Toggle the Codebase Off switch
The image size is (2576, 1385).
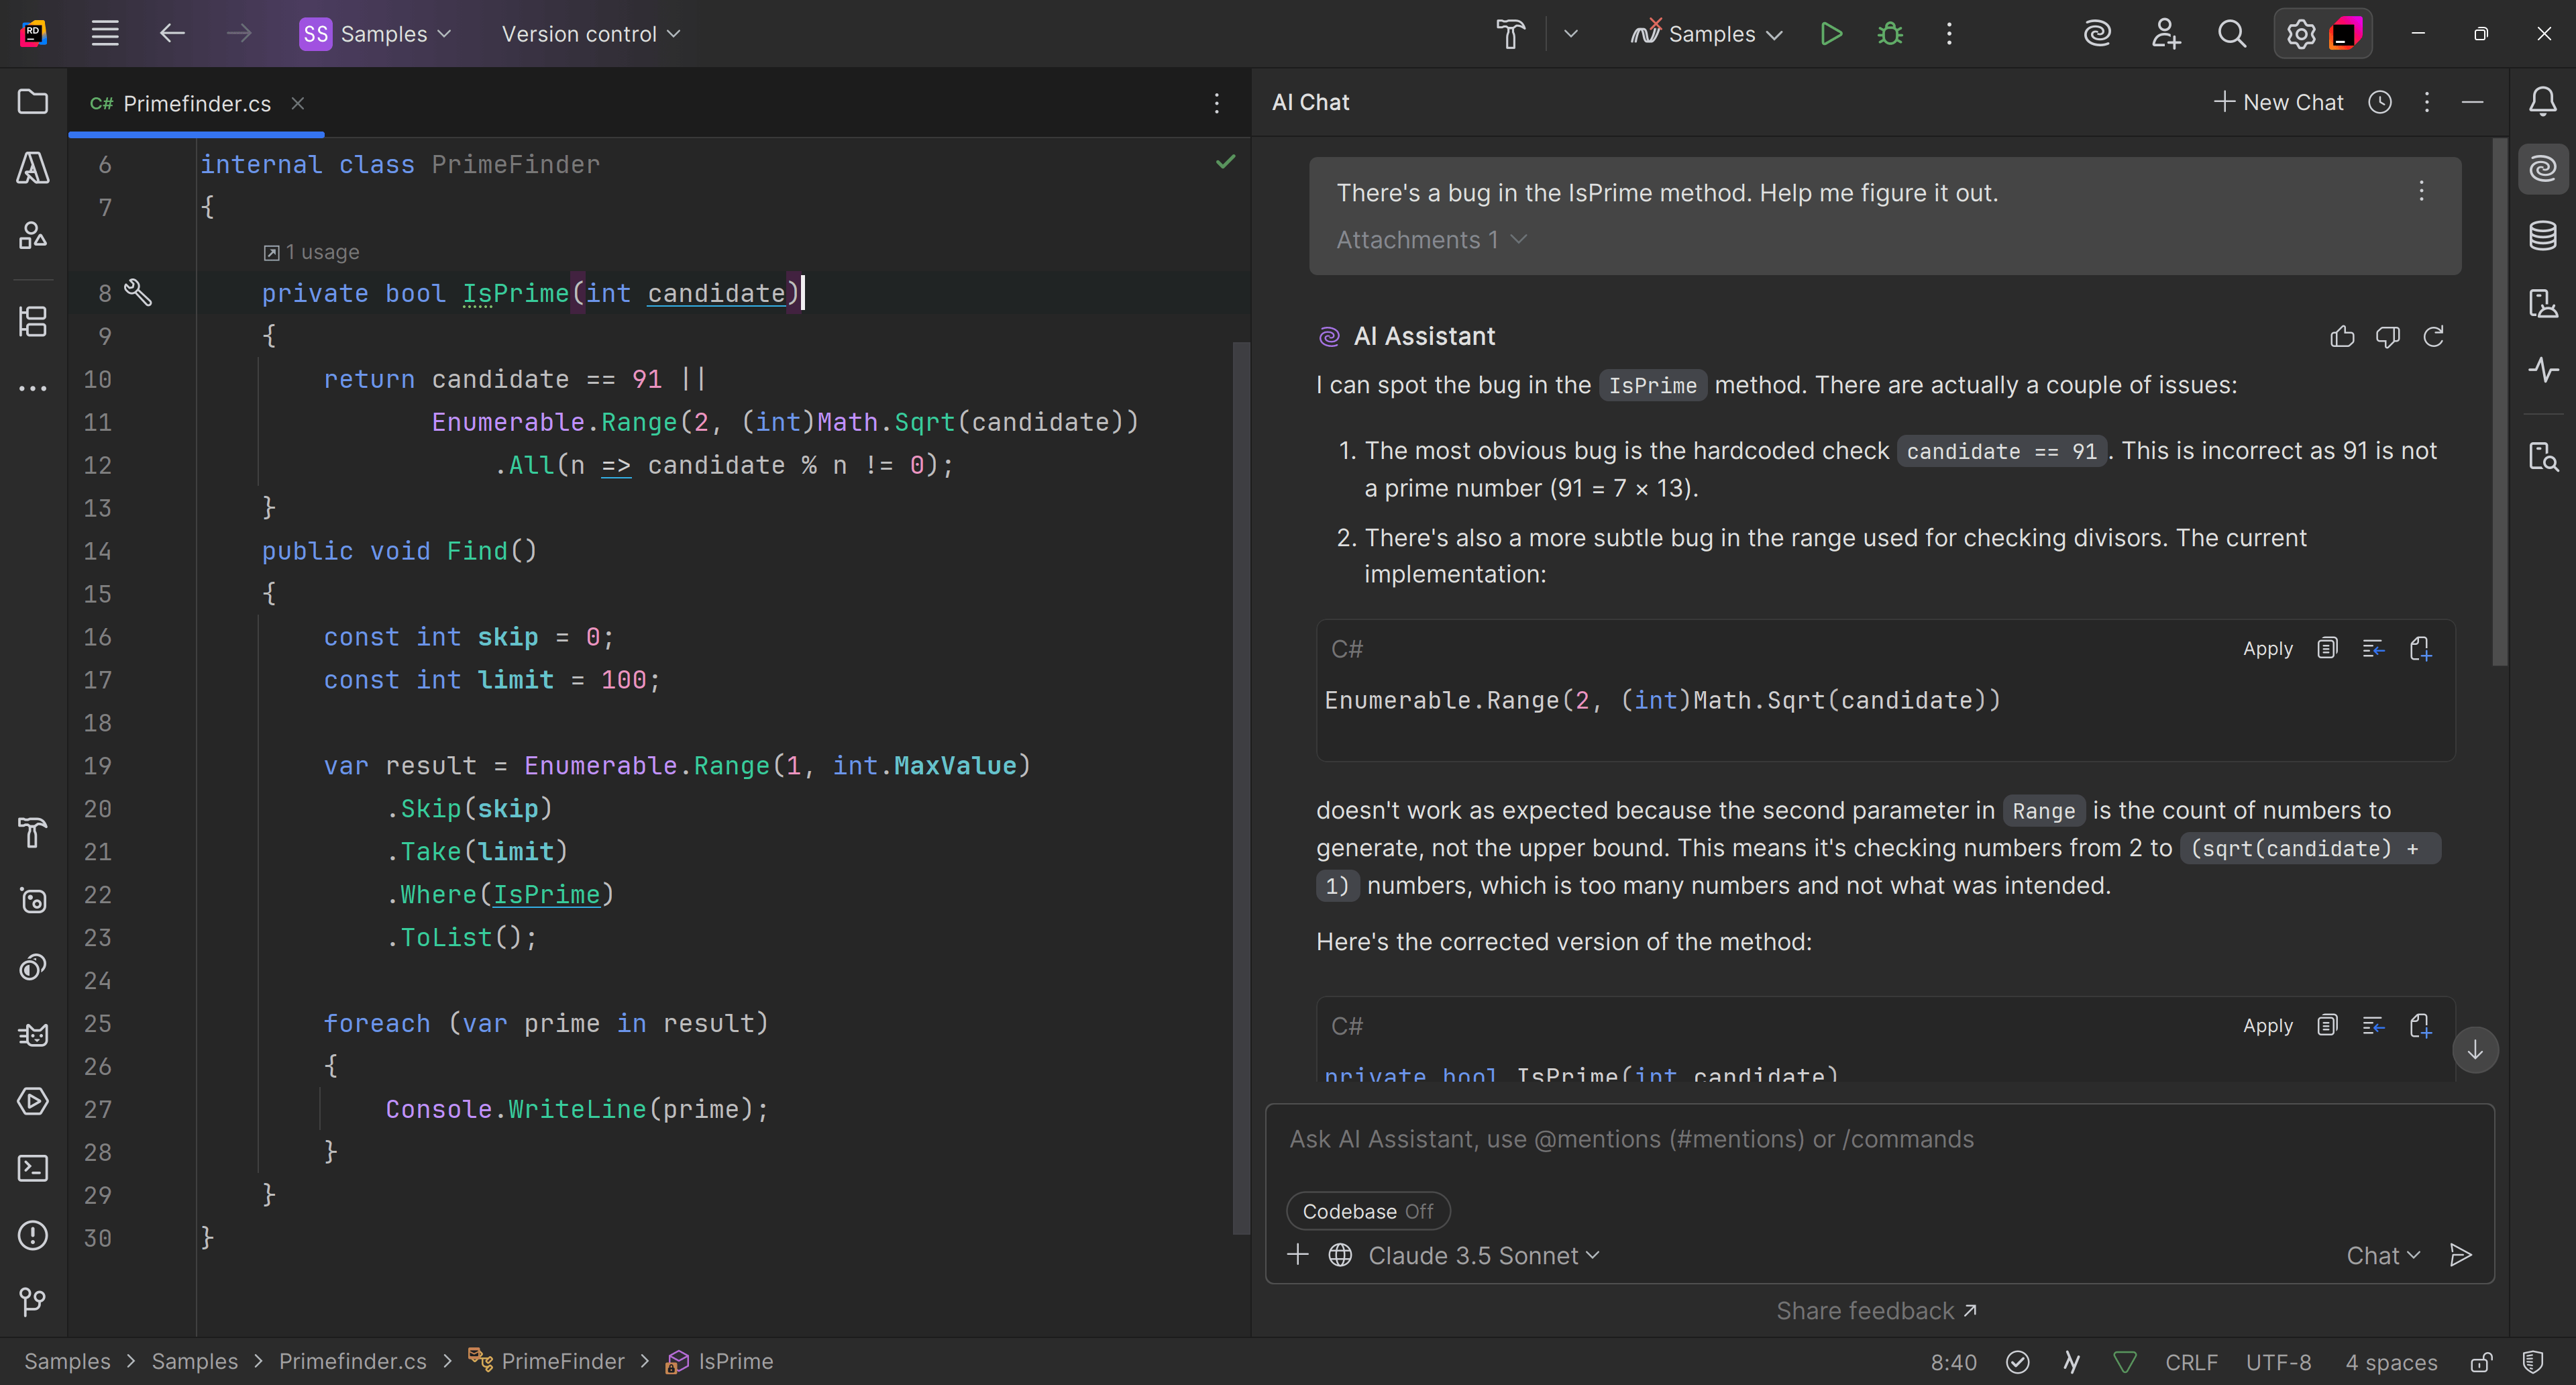[x=1367, y=1211]
